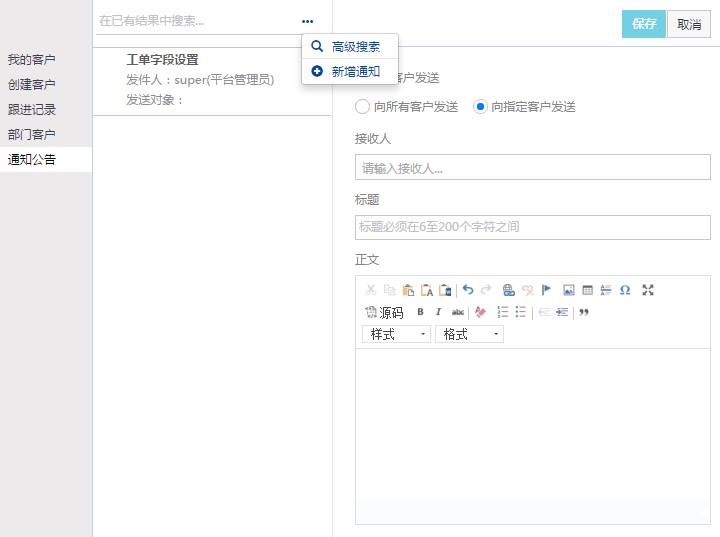Maximize the rich text editor

[x=648, y=290]
